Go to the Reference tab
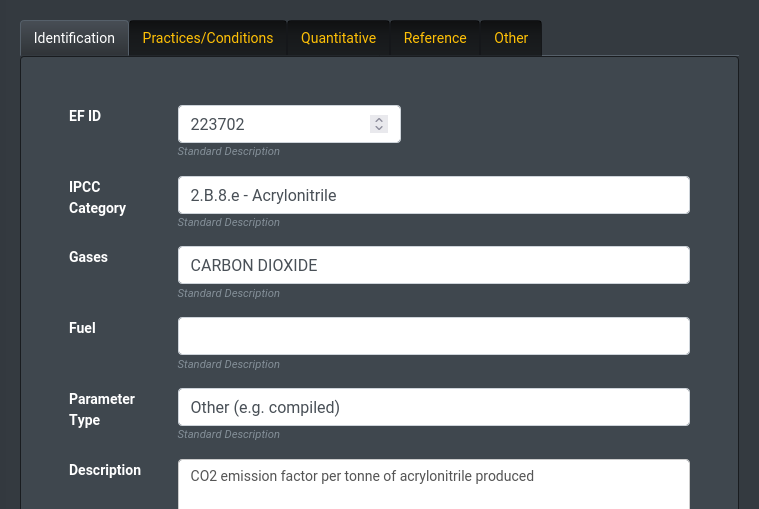The image size is (759, 509). pos(435,38)
